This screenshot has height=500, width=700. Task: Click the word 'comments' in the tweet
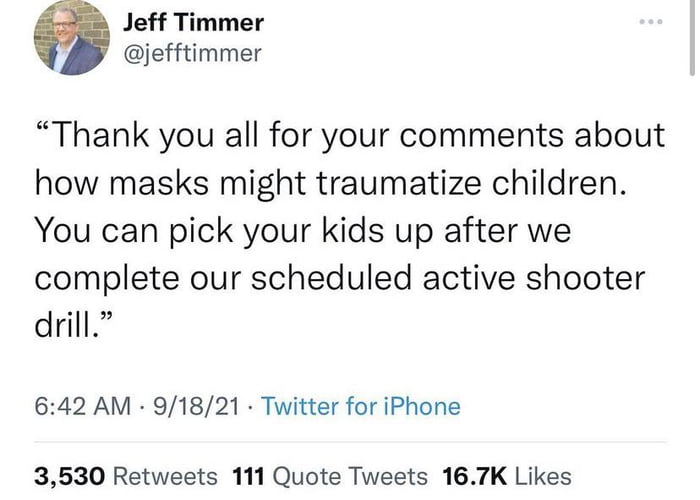(x=481, y=136)
